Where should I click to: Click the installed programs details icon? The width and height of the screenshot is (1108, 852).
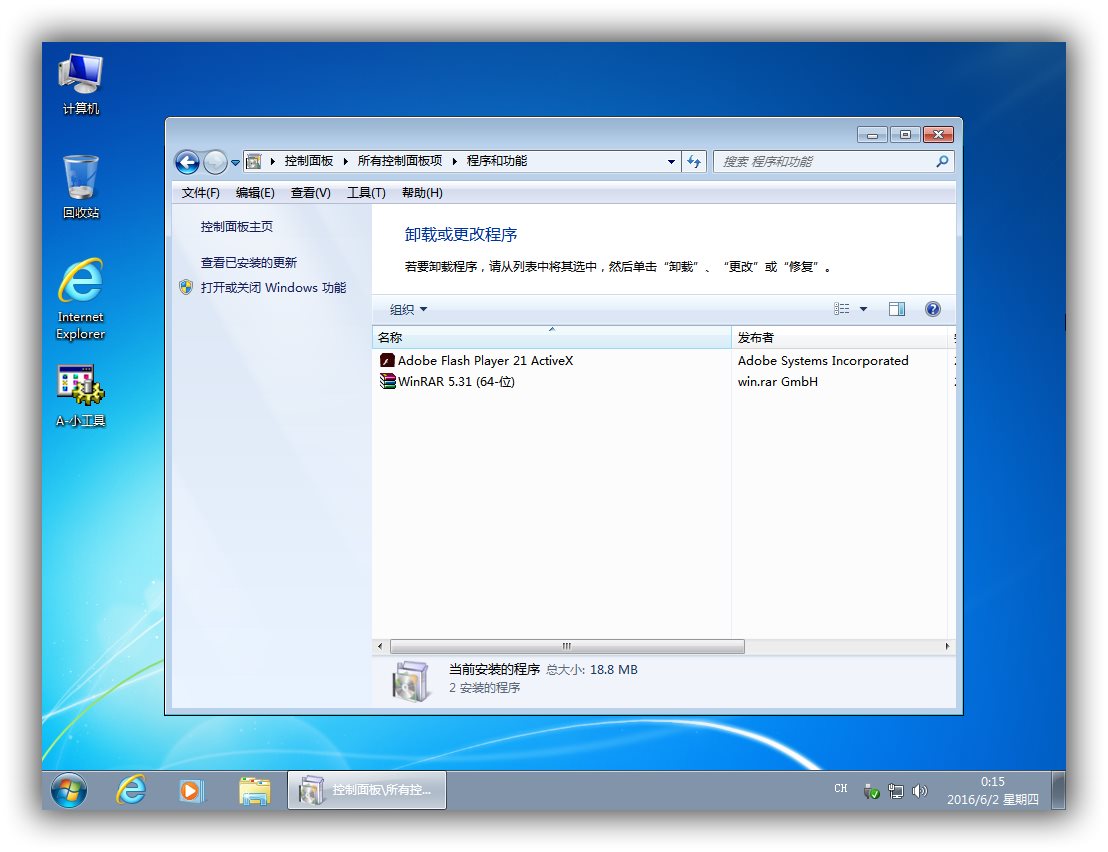click(x=411, y=680)
